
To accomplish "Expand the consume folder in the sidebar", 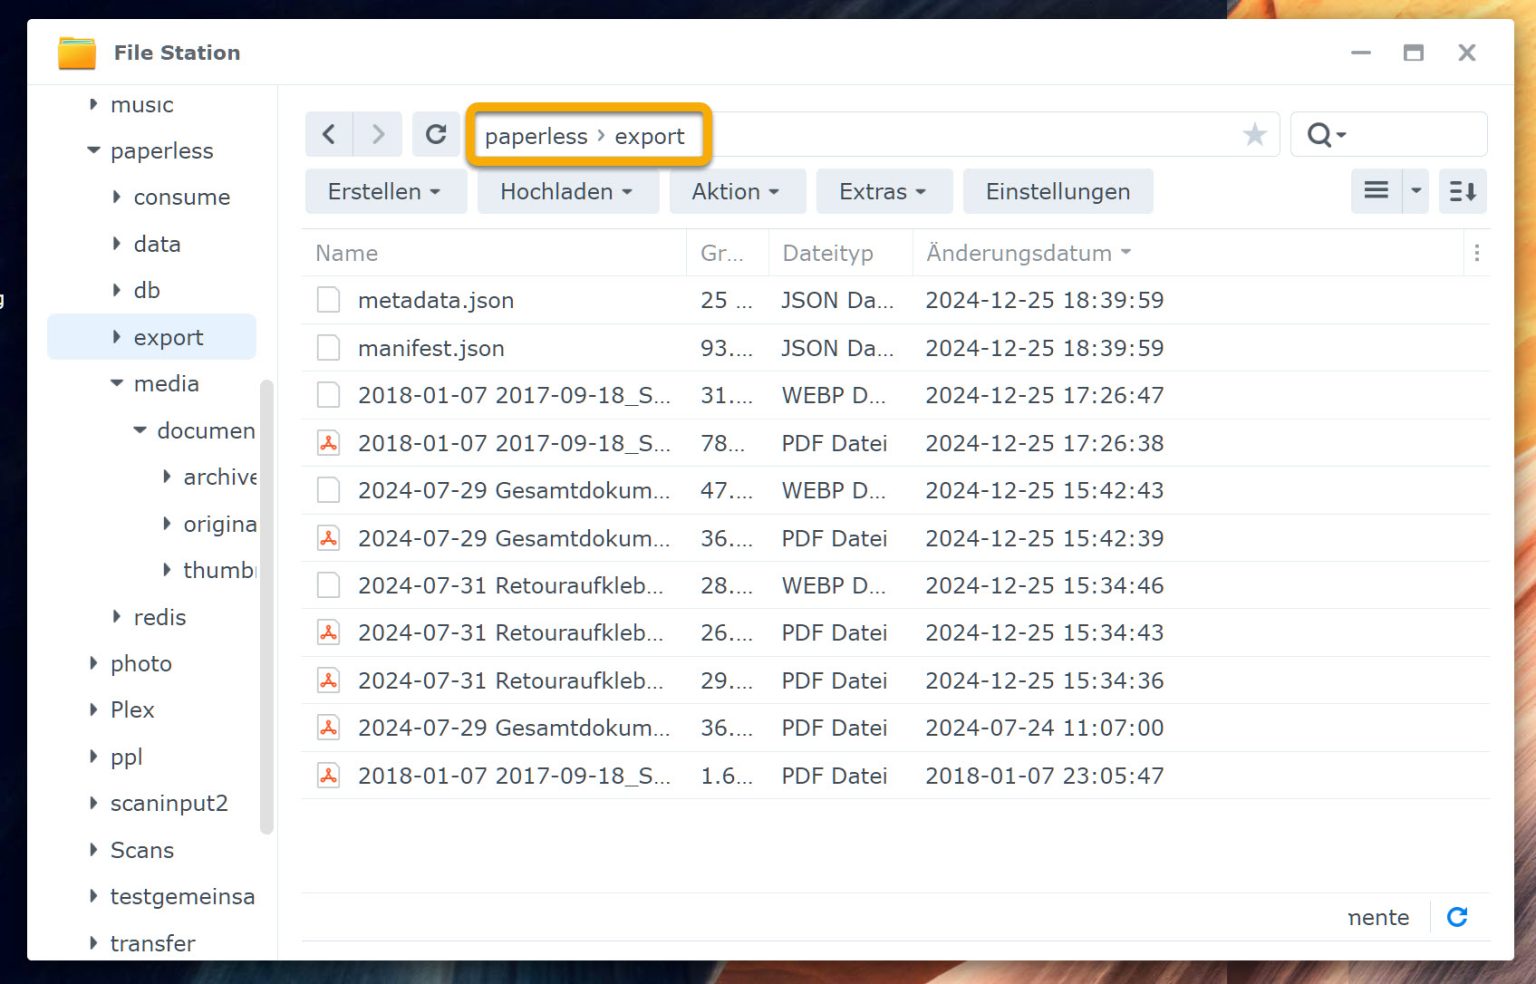I will coord(115,197).
